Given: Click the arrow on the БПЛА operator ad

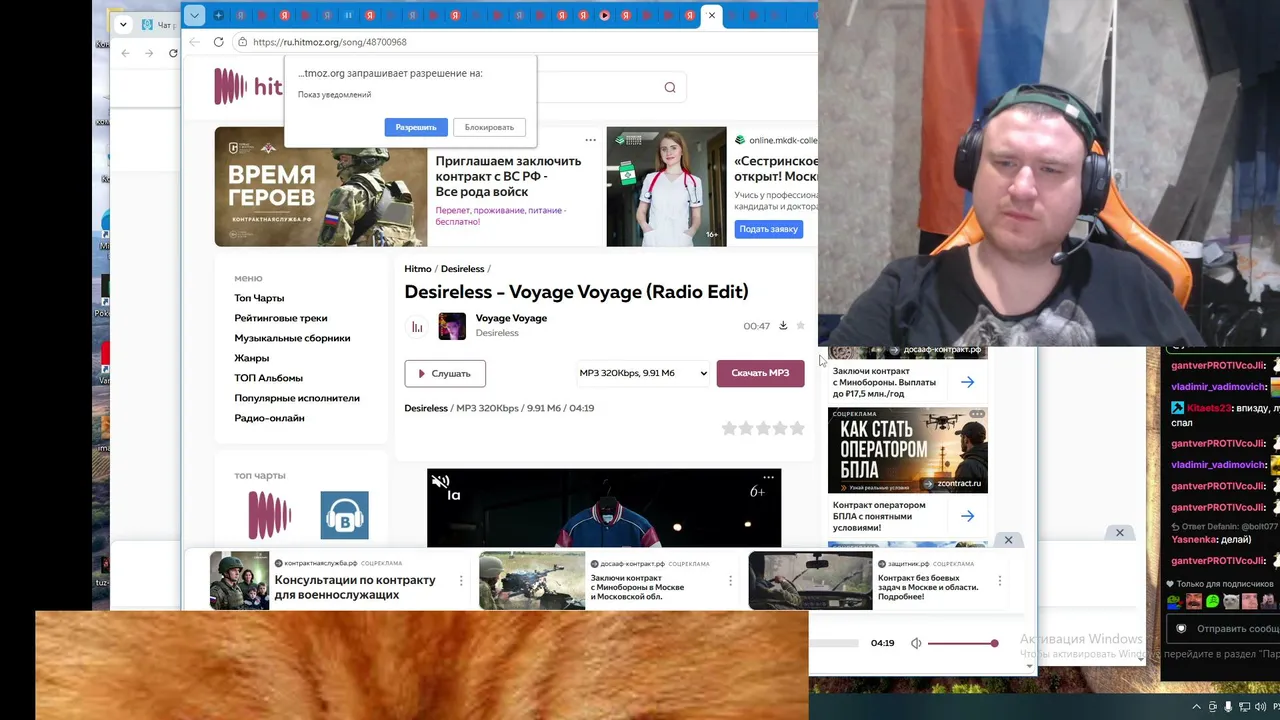Looking at the screenshot, I should click(967, 516).
